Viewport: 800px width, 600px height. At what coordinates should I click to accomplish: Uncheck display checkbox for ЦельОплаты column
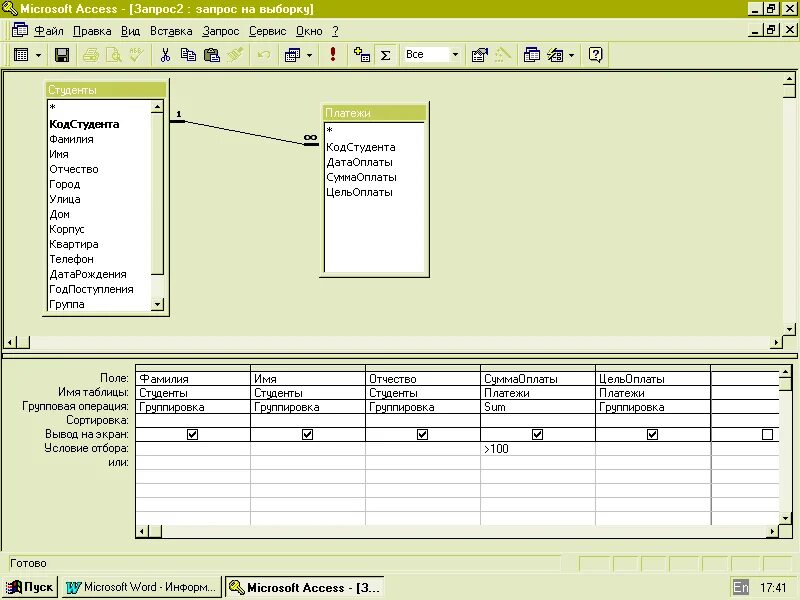[x=653, y=434]
